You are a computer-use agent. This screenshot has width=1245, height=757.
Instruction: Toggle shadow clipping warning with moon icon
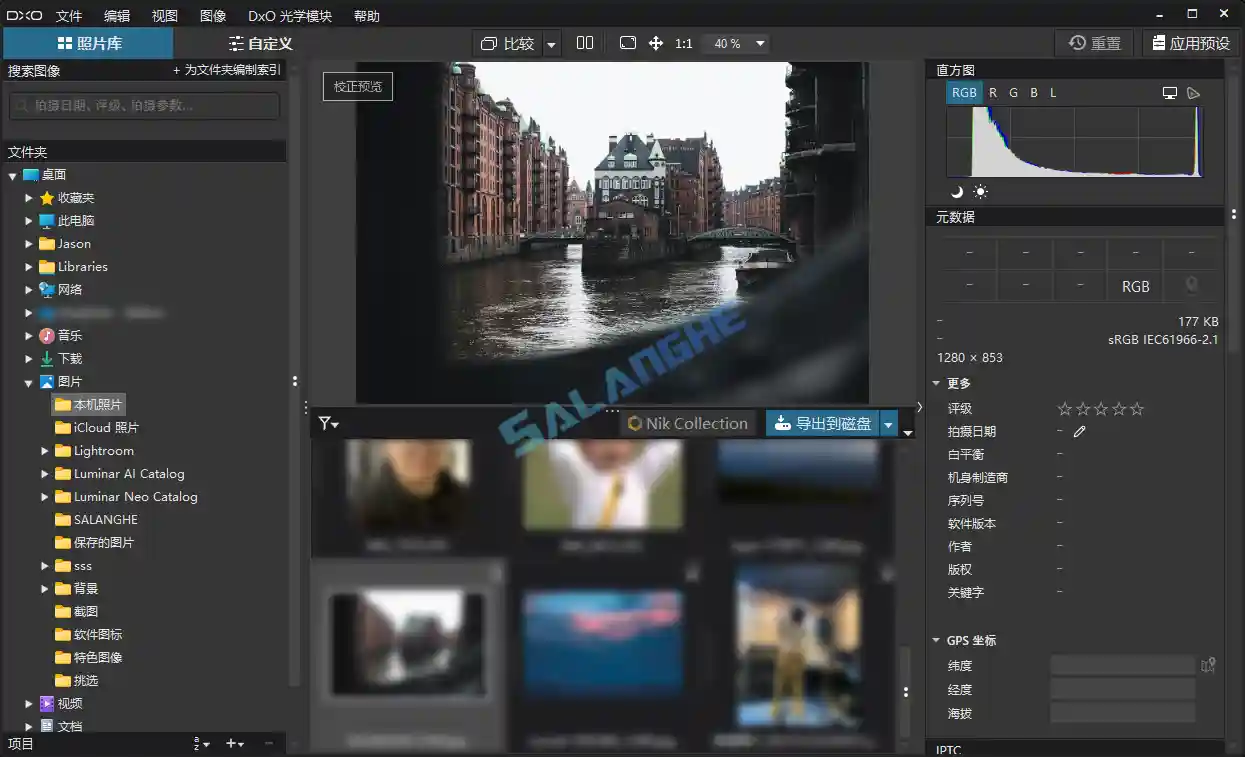pyautogui.click(x=956, y=191)
